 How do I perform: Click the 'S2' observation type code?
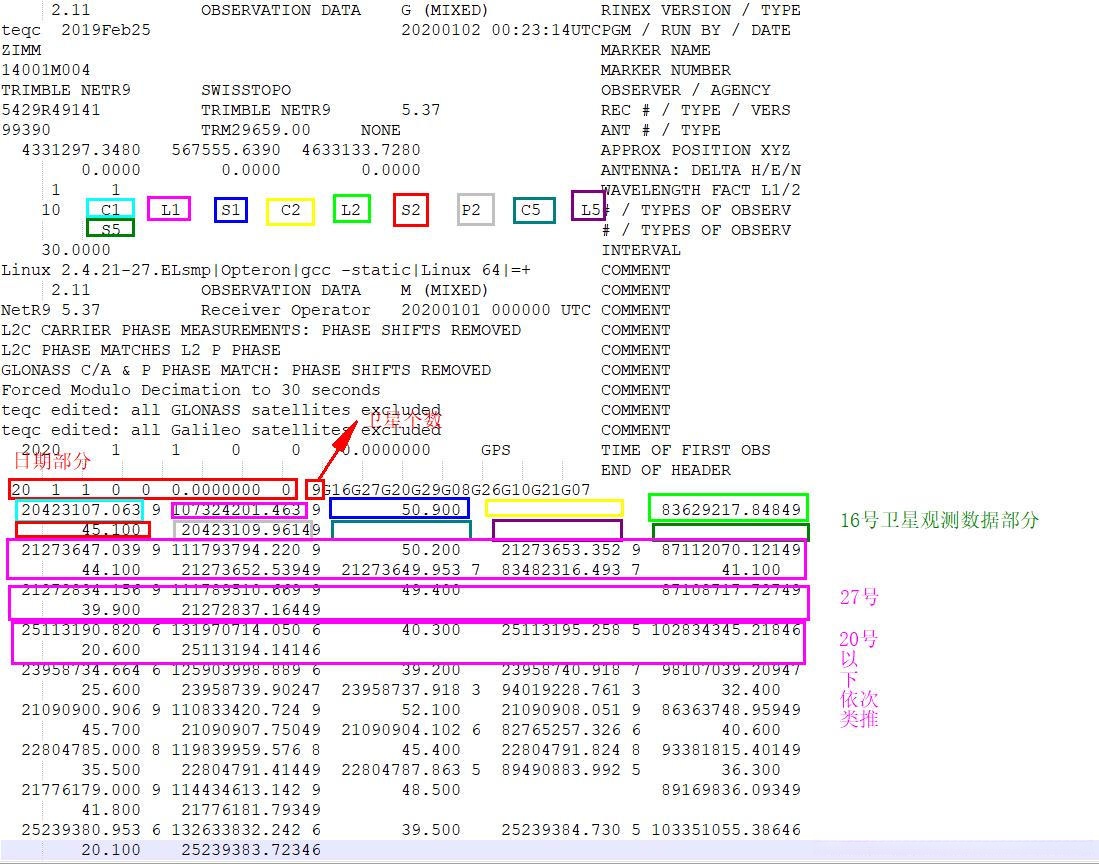pyautogui.click(x=411, y=210)
